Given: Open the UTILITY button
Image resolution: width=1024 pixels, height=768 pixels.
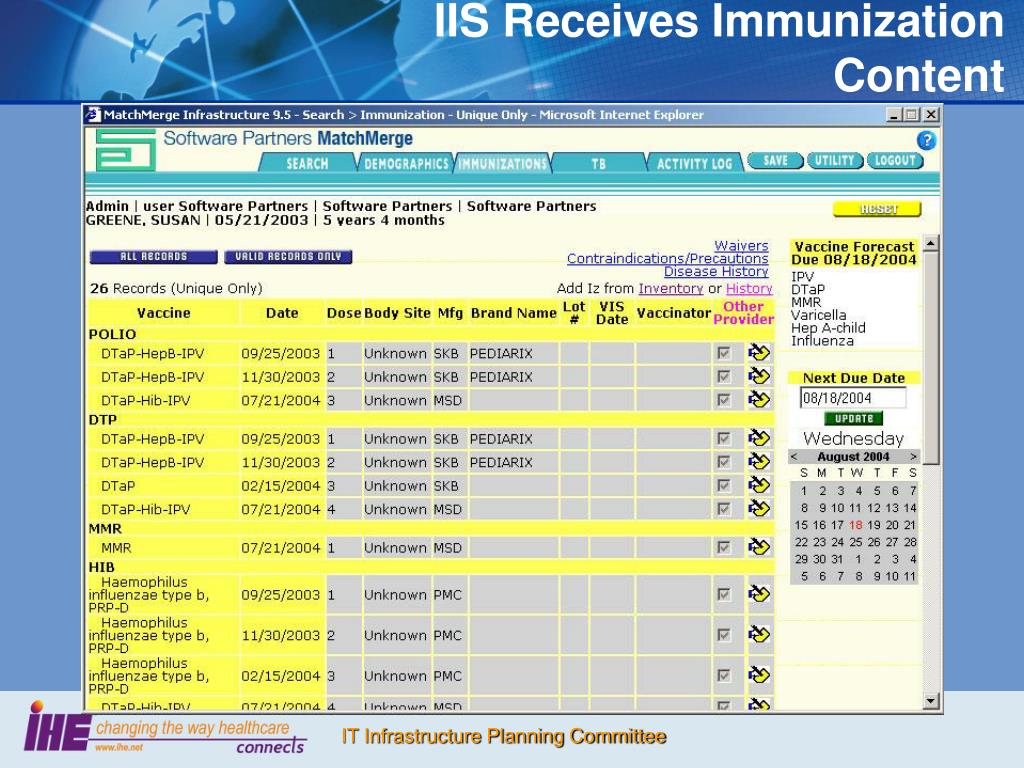Looking at the screenshot, I should click(x=835, y=161).
